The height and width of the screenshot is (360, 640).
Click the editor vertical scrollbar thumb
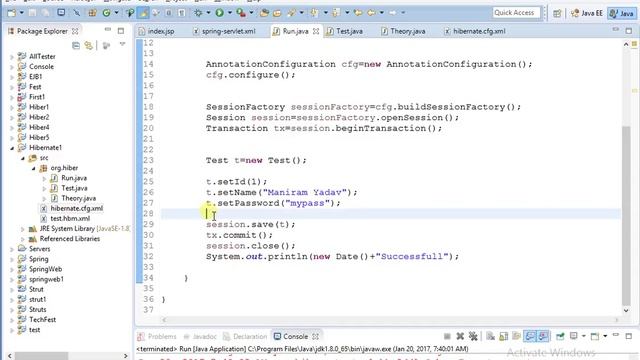point(626,216)
